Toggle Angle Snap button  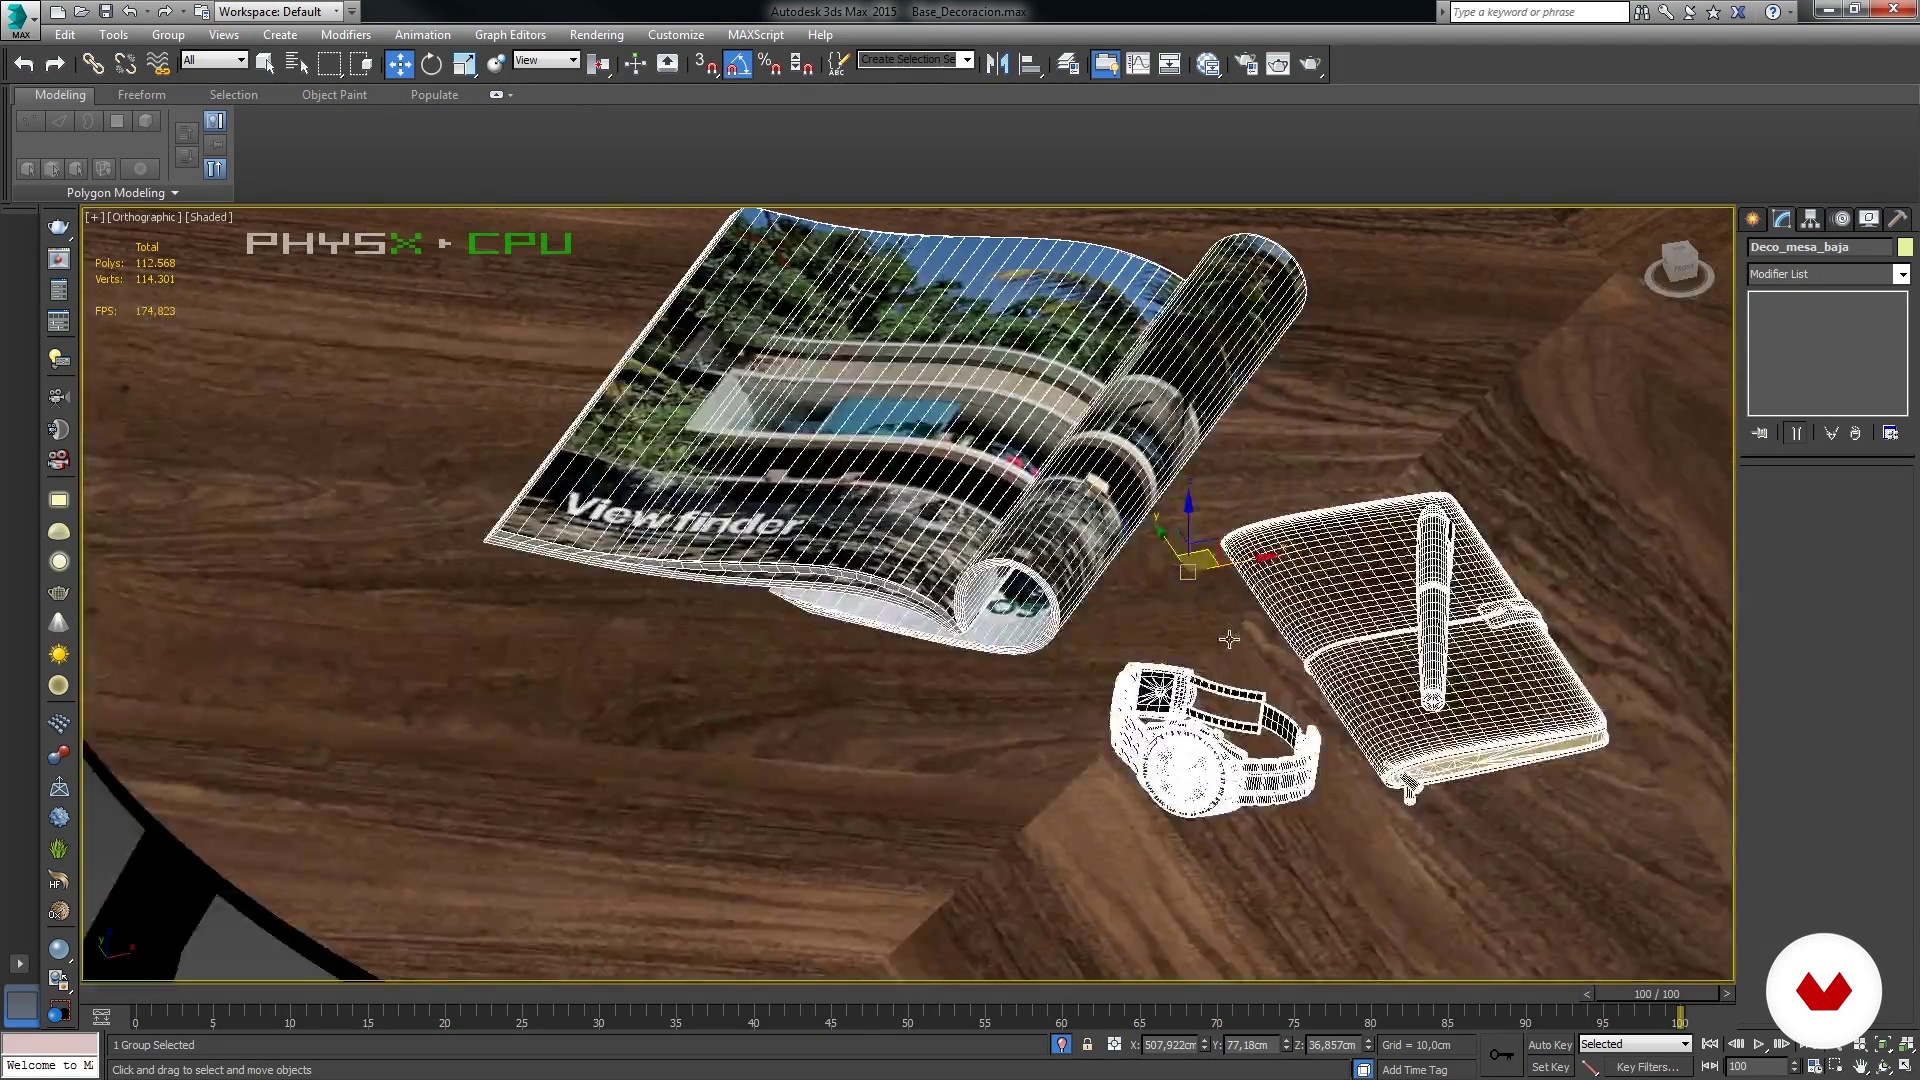(738, 64)
